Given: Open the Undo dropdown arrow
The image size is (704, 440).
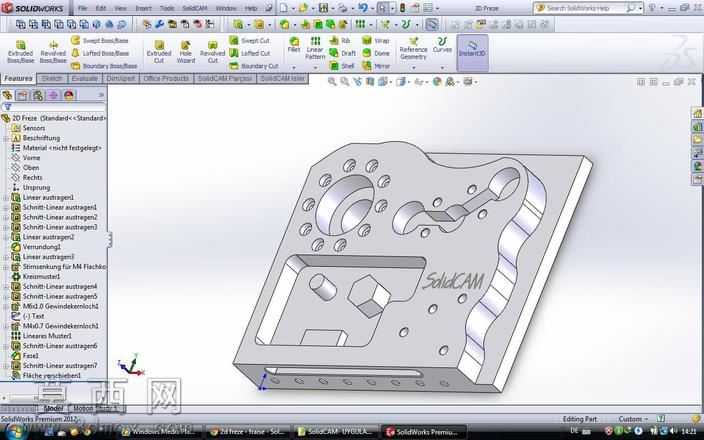Looking at the screenshot, I should (x=371, y=8).
